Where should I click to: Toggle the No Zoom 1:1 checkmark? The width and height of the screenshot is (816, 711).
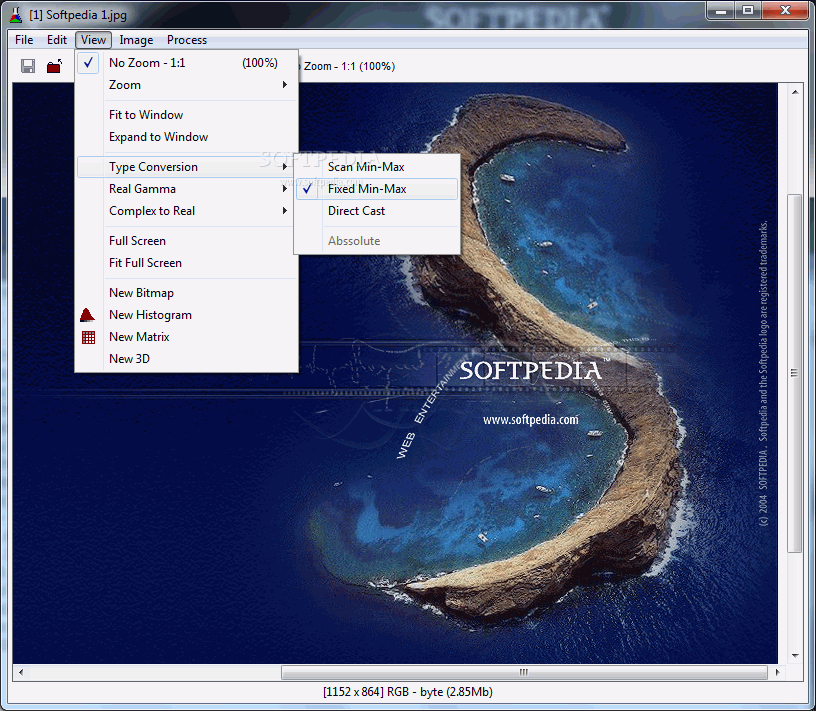(88, 63)
